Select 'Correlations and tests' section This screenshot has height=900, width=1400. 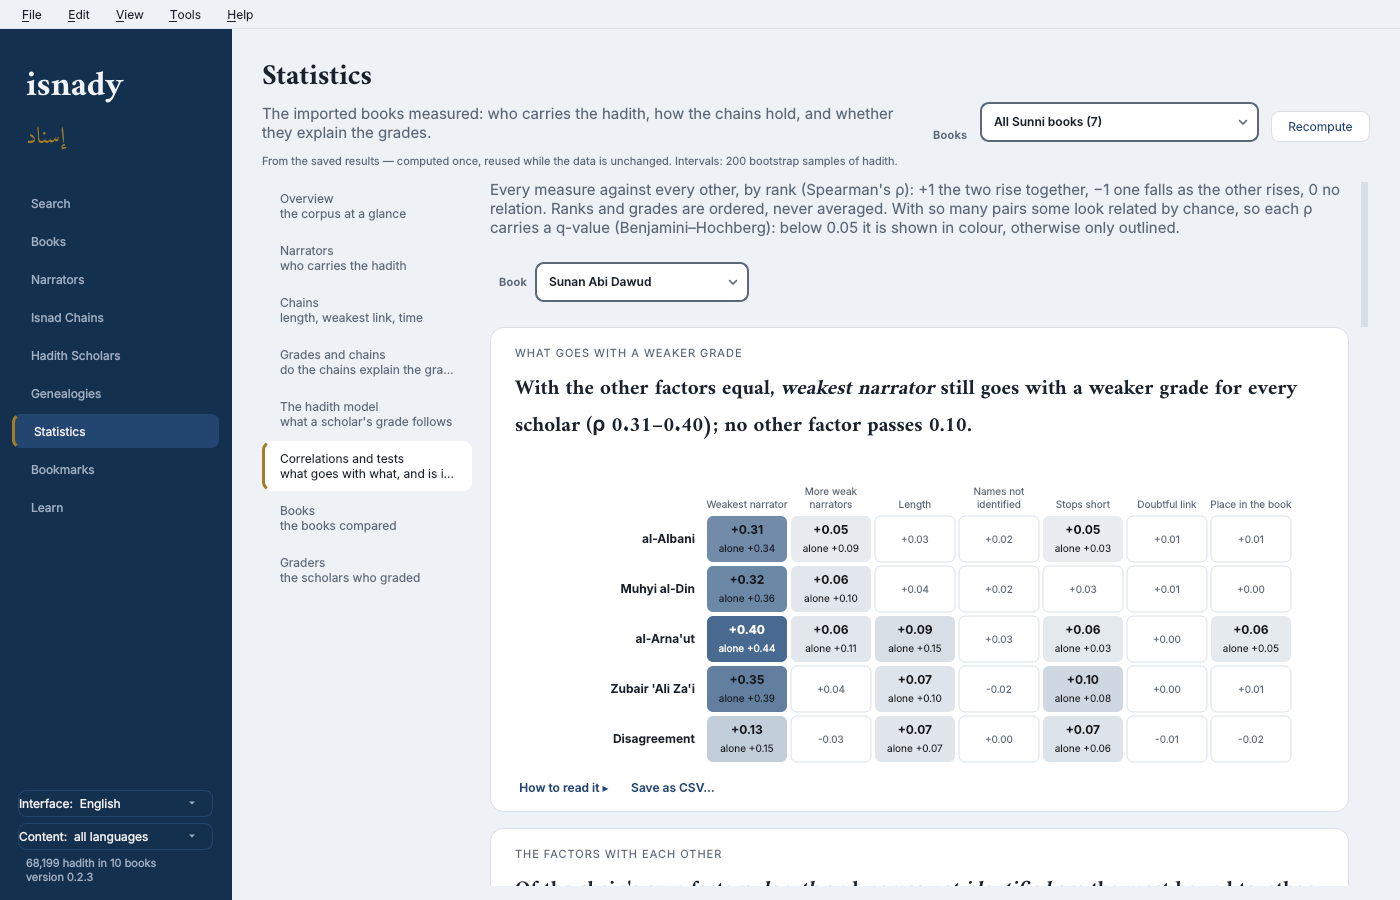(x=367, y=466)
